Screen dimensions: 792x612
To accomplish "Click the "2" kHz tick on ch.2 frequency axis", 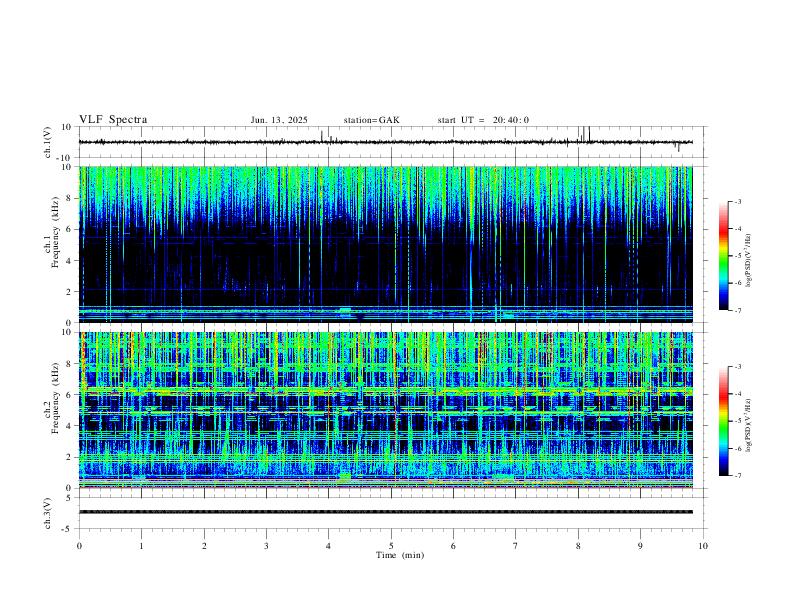I will (70, 457).
